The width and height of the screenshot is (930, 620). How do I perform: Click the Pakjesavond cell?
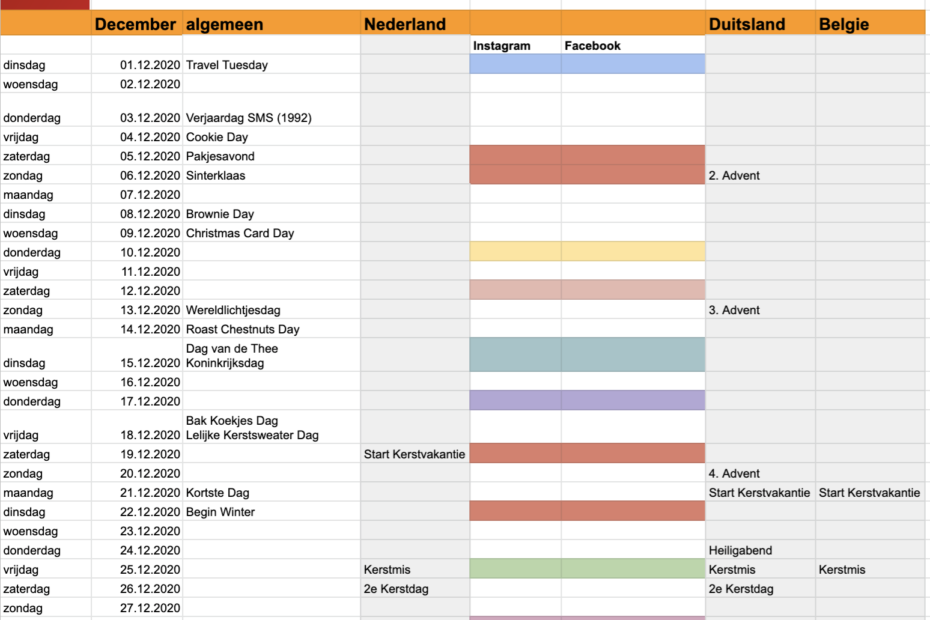272,155
